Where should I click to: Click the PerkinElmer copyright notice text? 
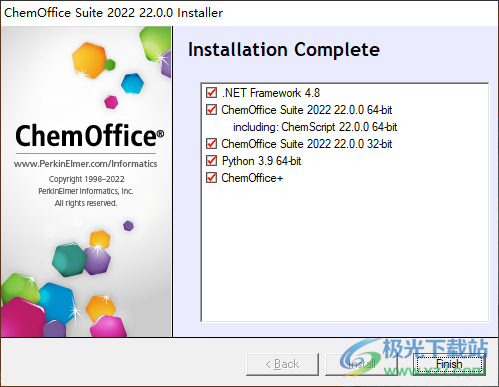point(86,191)
